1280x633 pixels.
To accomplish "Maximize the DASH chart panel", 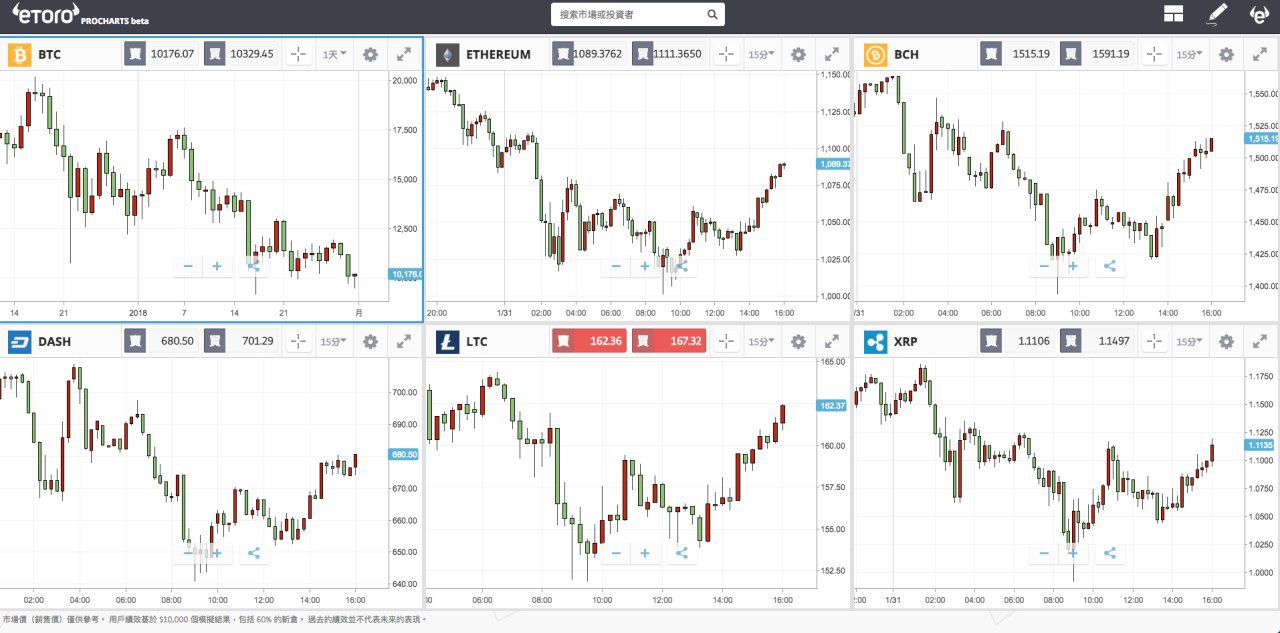I will click(x=404, y=341).
